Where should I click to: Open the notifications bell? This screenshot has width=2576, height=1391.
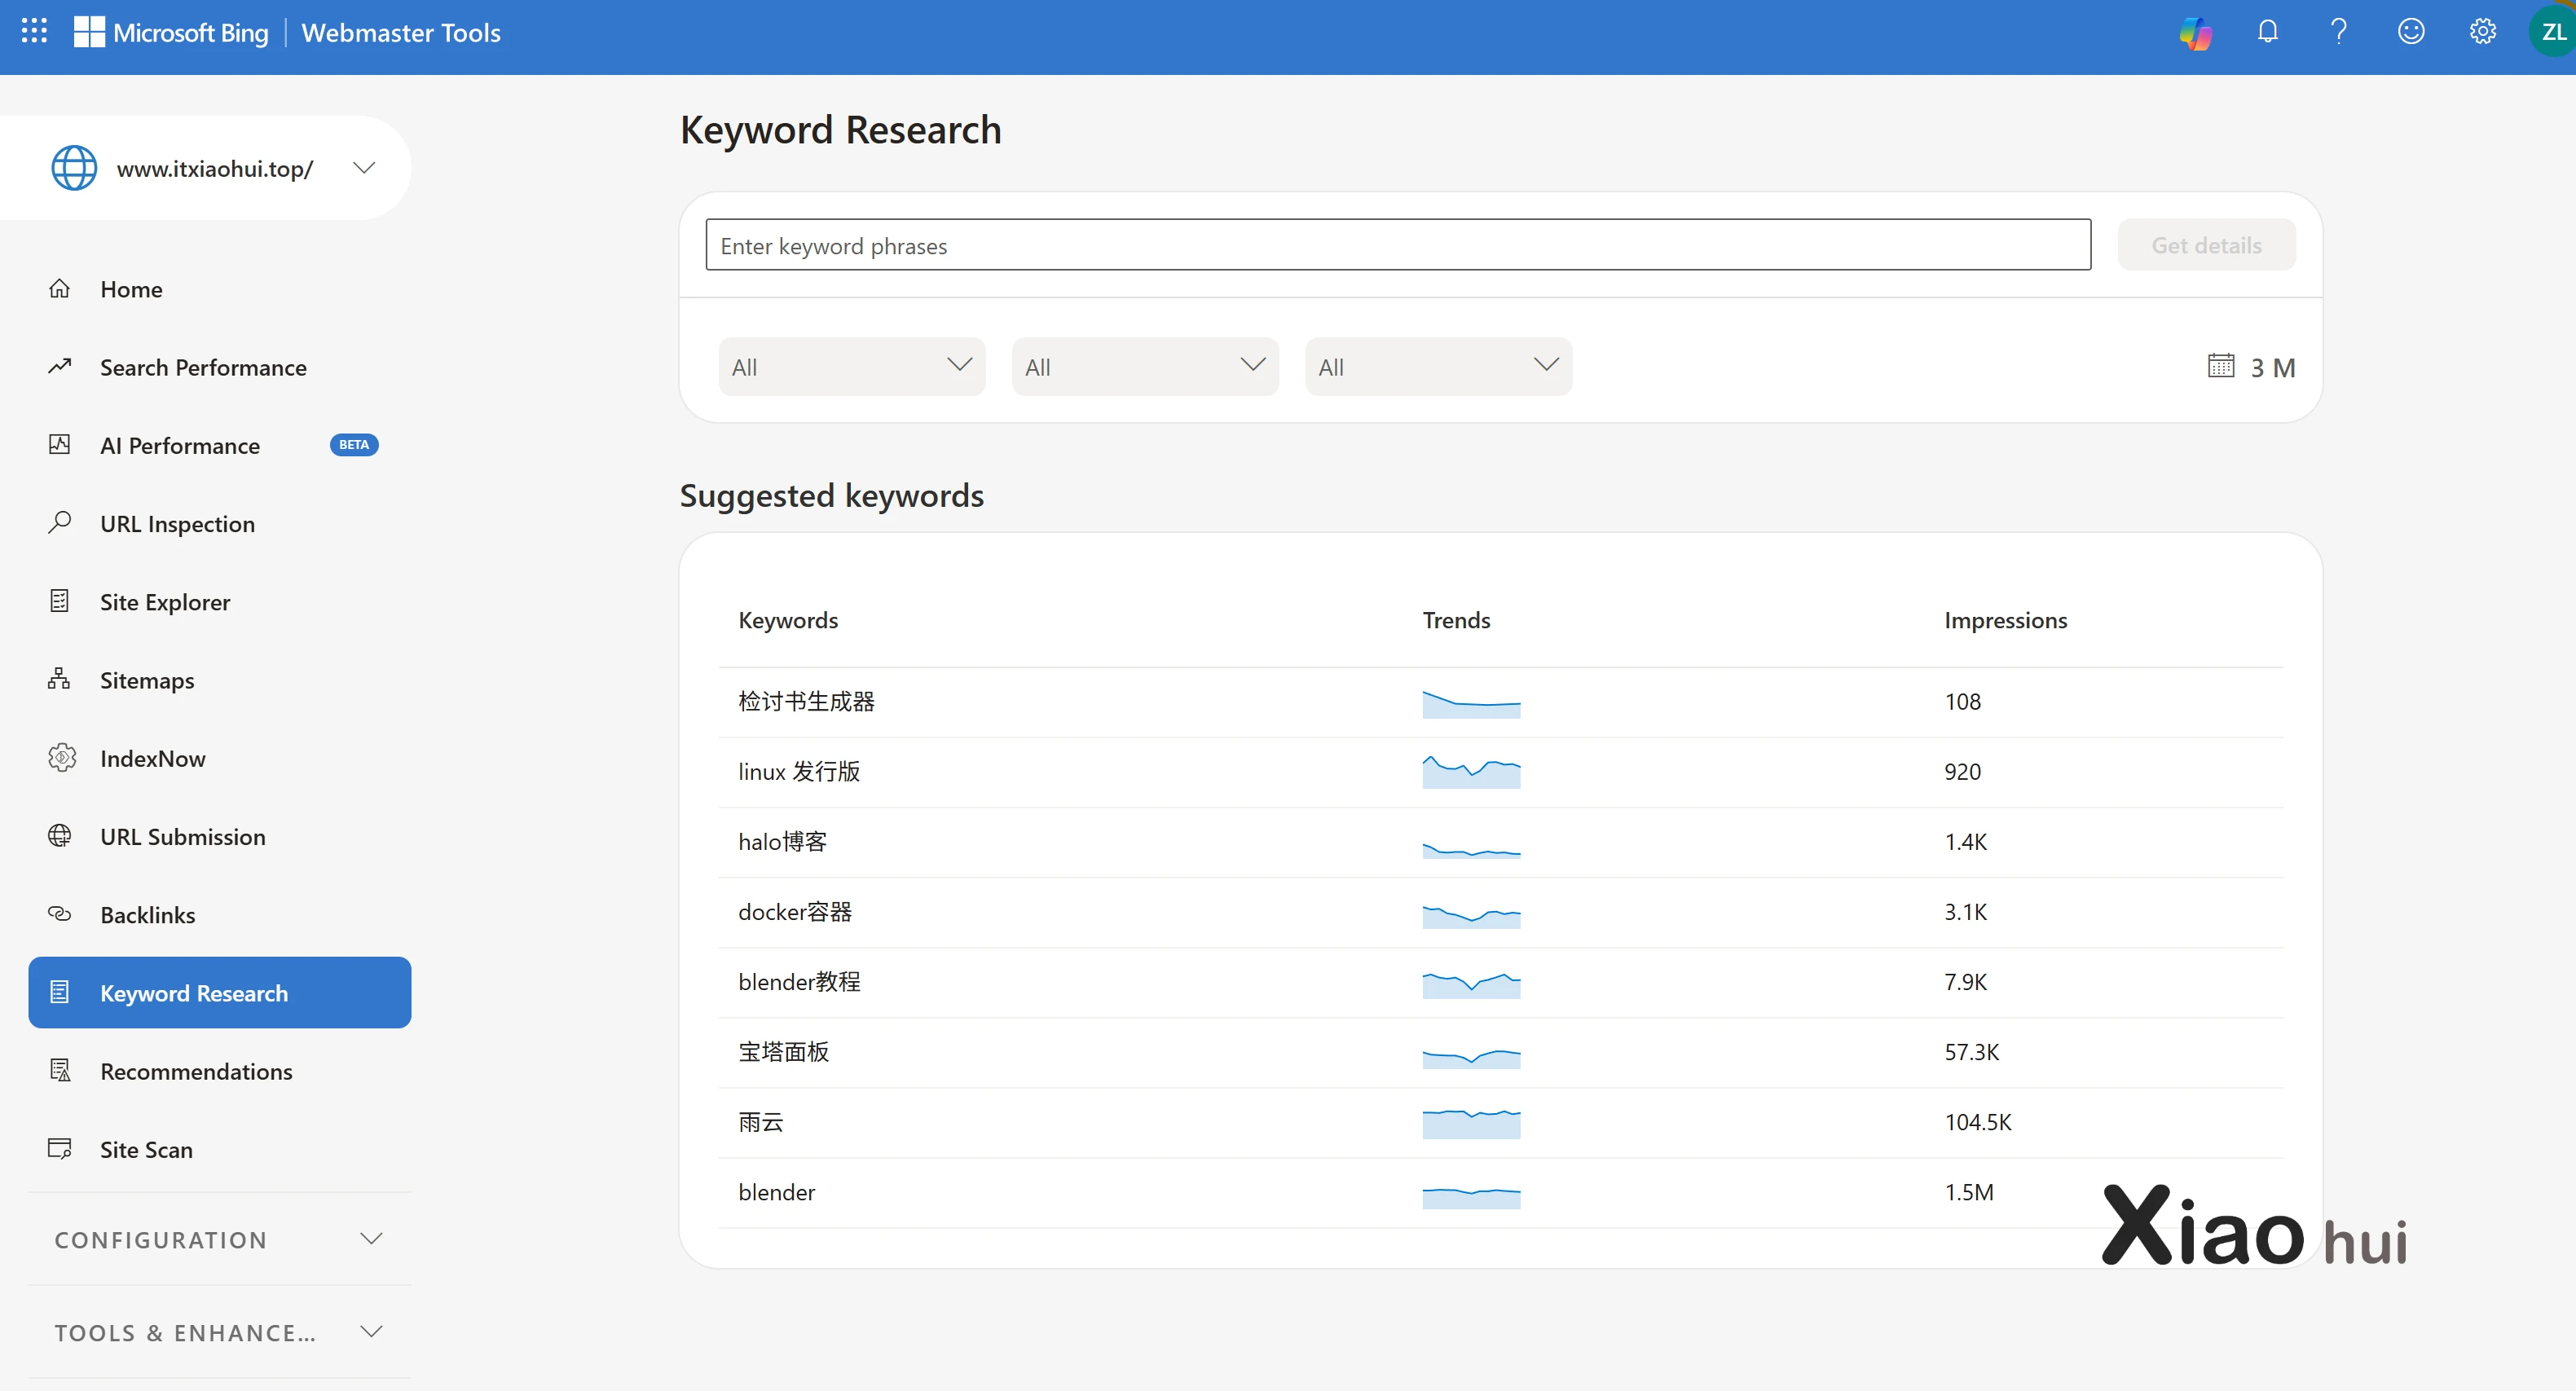tap(2267, 32)
